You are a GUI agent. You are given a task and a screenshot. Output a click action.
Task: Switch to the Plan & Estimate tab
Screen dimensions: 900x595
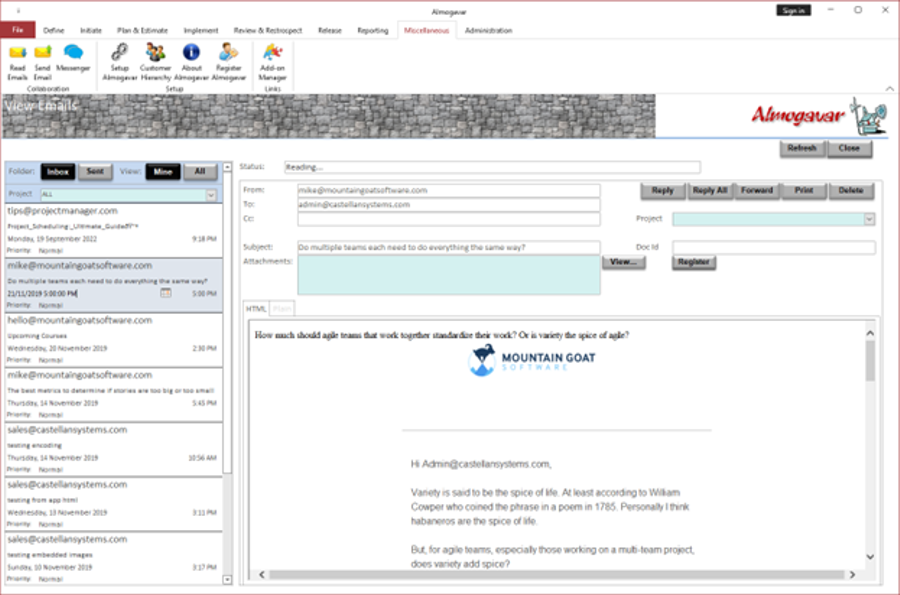[x=142, y=30]
